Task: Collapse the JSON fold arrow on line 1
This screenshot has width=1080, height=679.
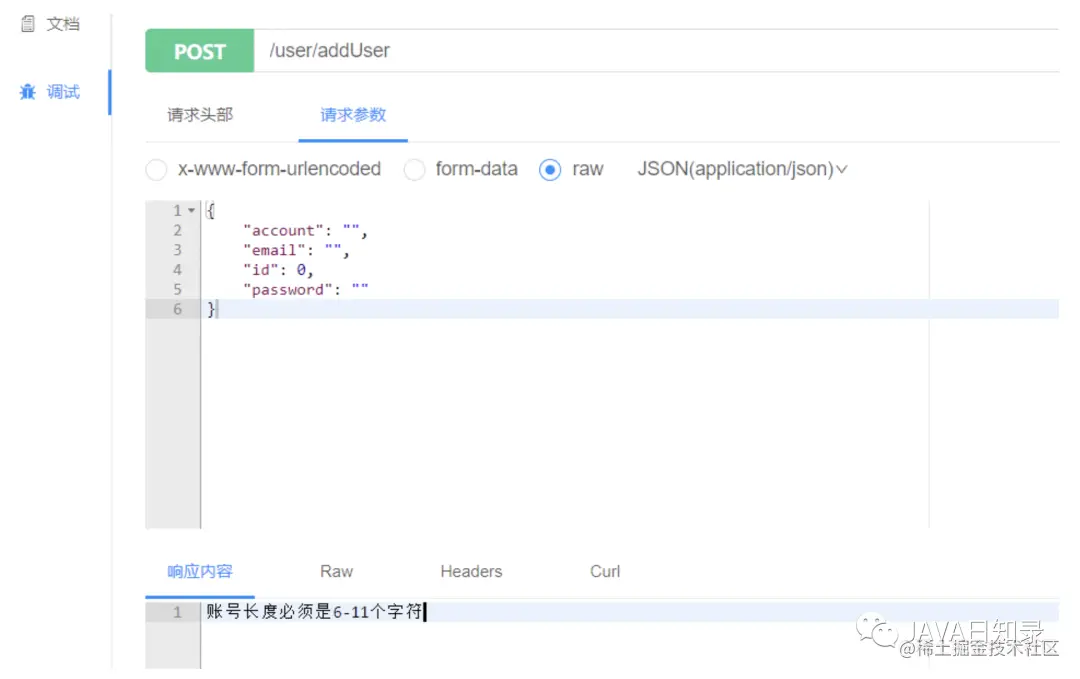Action: click(191, 211)
